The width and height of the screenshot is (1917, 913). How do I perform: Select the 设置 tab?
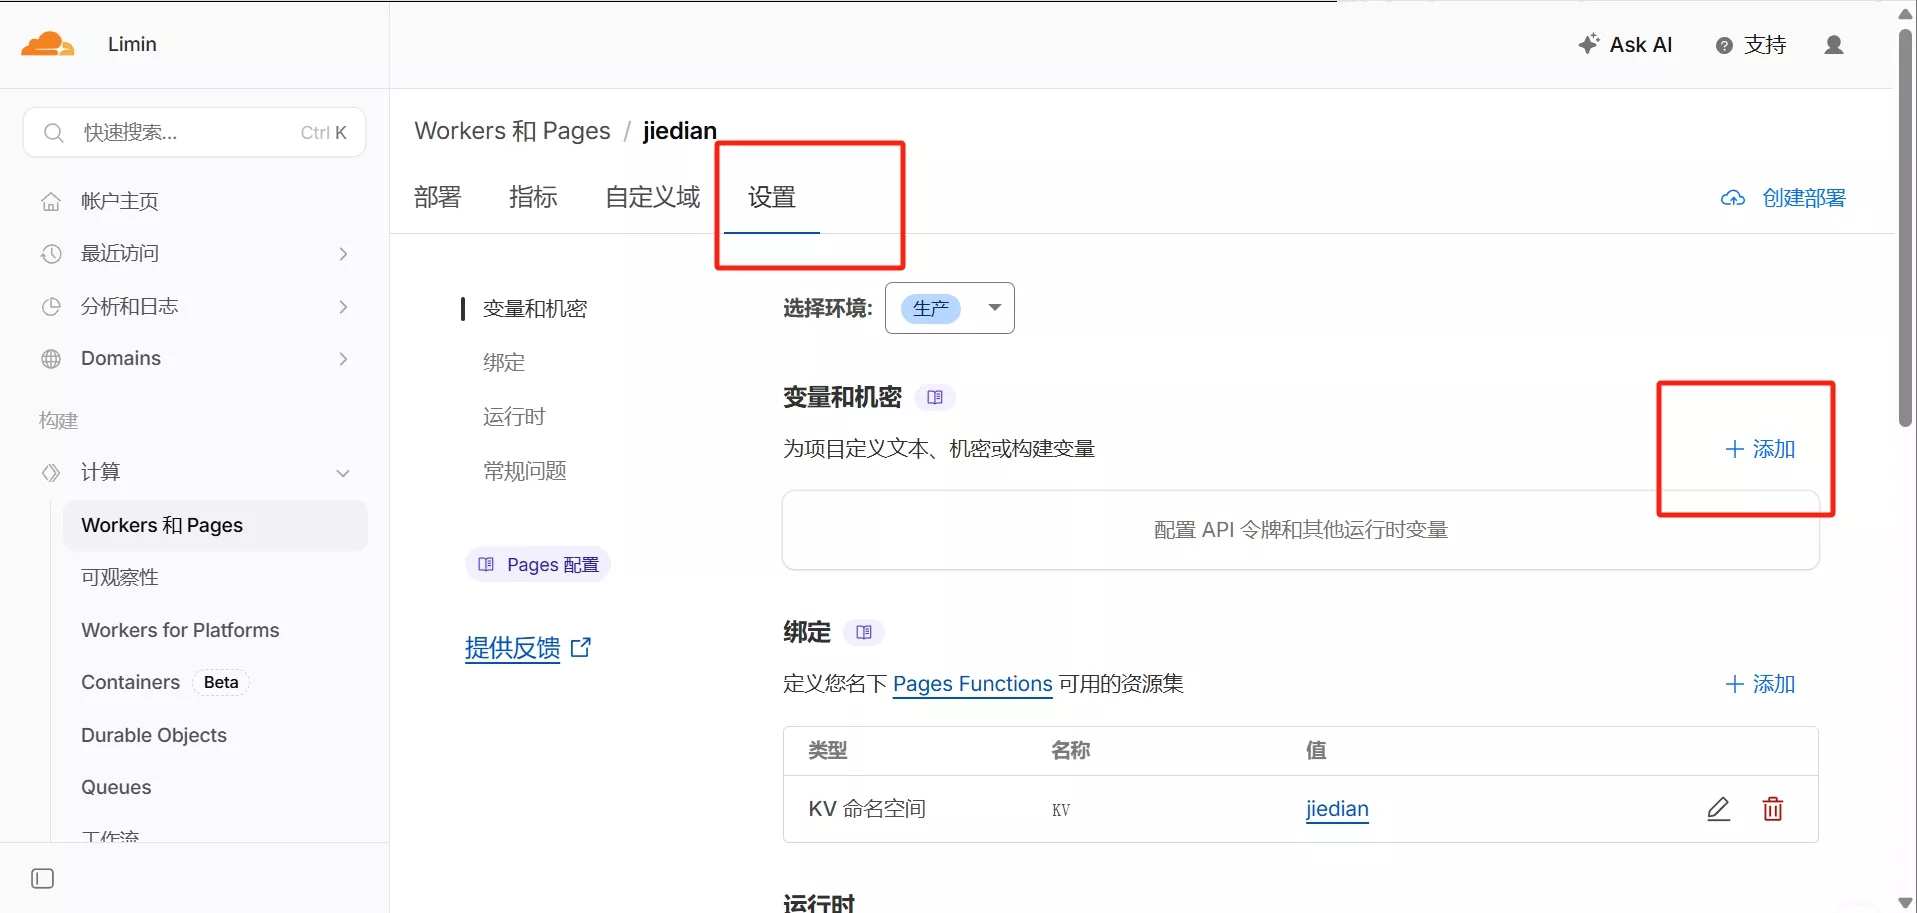[x=772, y=197]
